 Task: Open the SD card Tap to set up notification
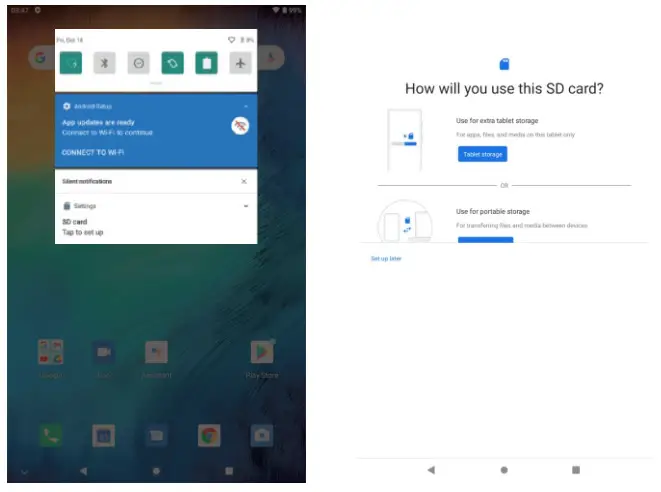(x=156, y=219)
